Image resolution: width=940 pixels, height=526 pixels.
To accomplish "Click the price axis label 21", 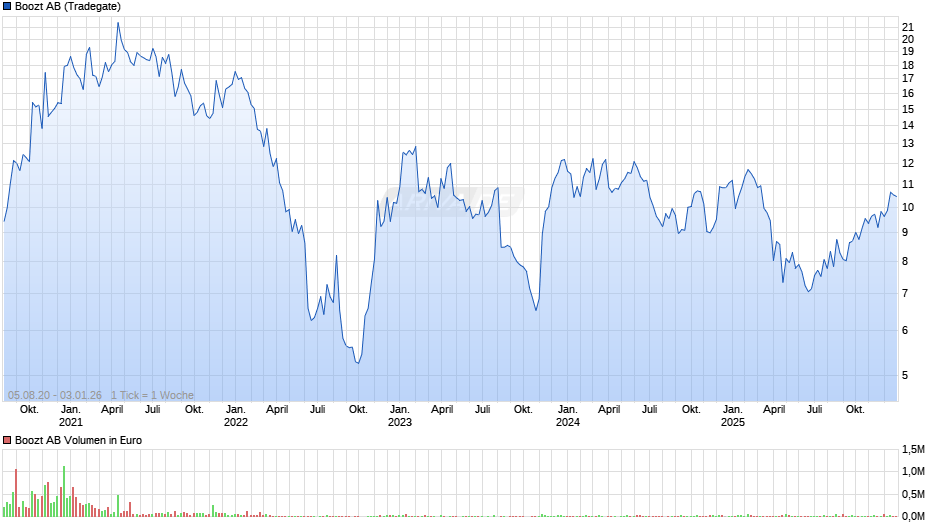I will [908, 28].
